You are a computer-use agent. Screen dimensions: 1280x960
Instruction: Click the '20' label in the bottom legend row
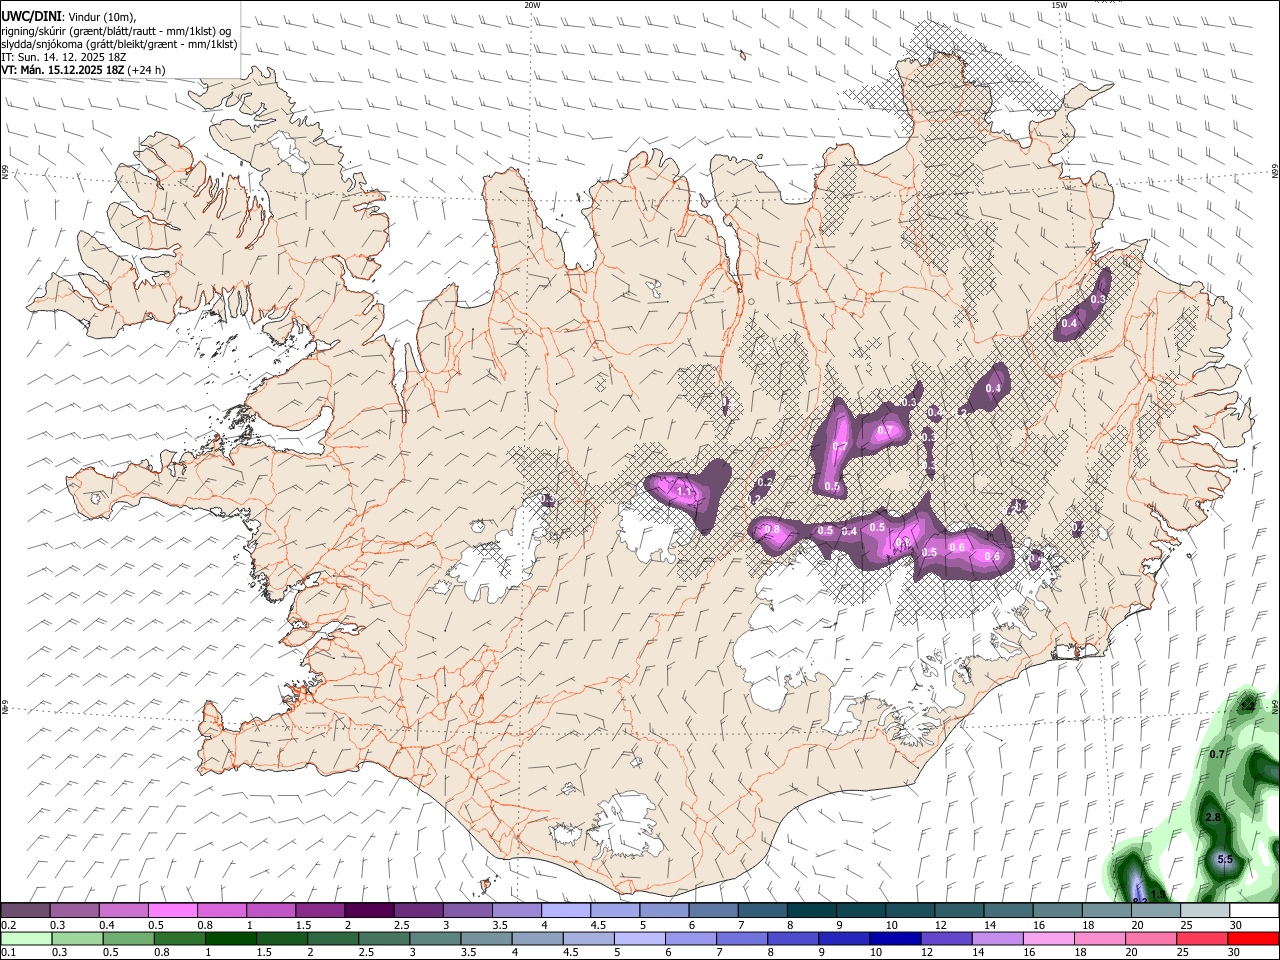(1131, 952)
